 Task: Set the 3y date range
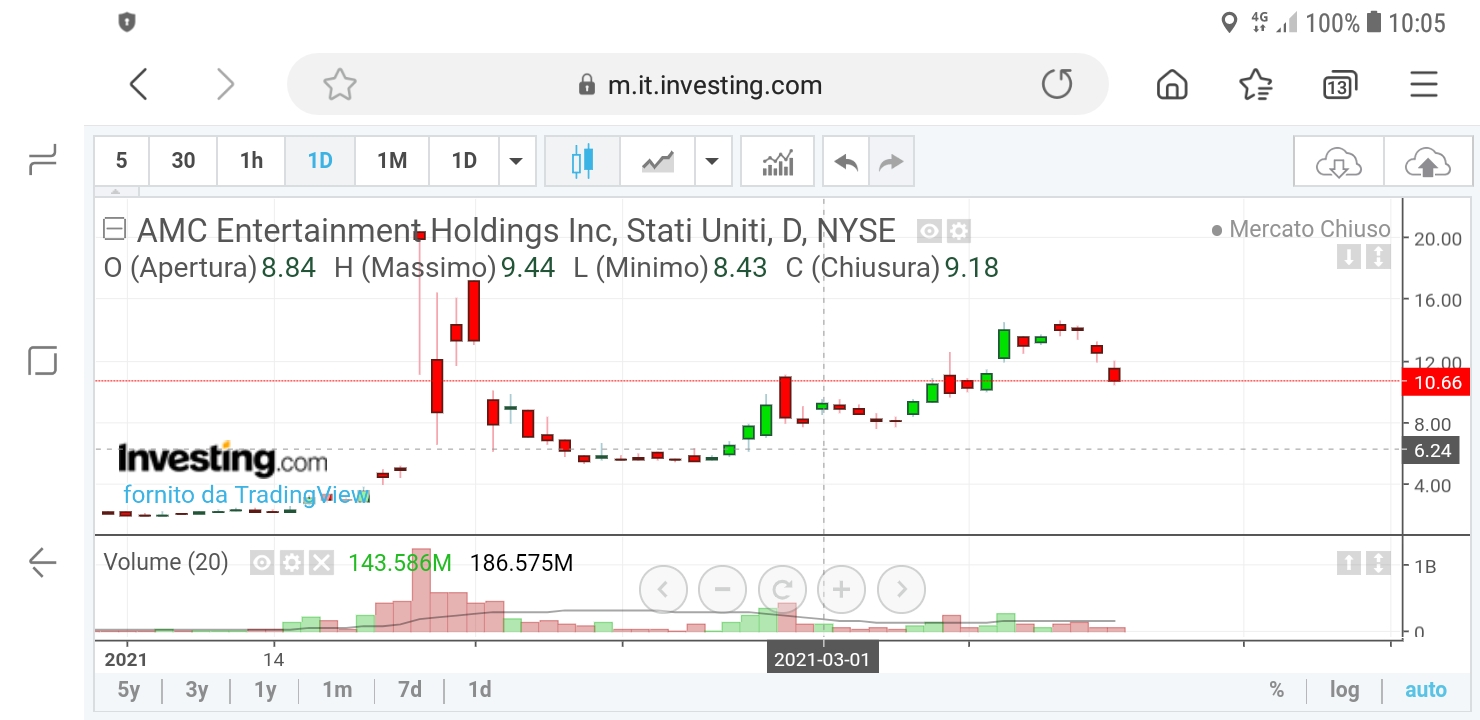197,689
